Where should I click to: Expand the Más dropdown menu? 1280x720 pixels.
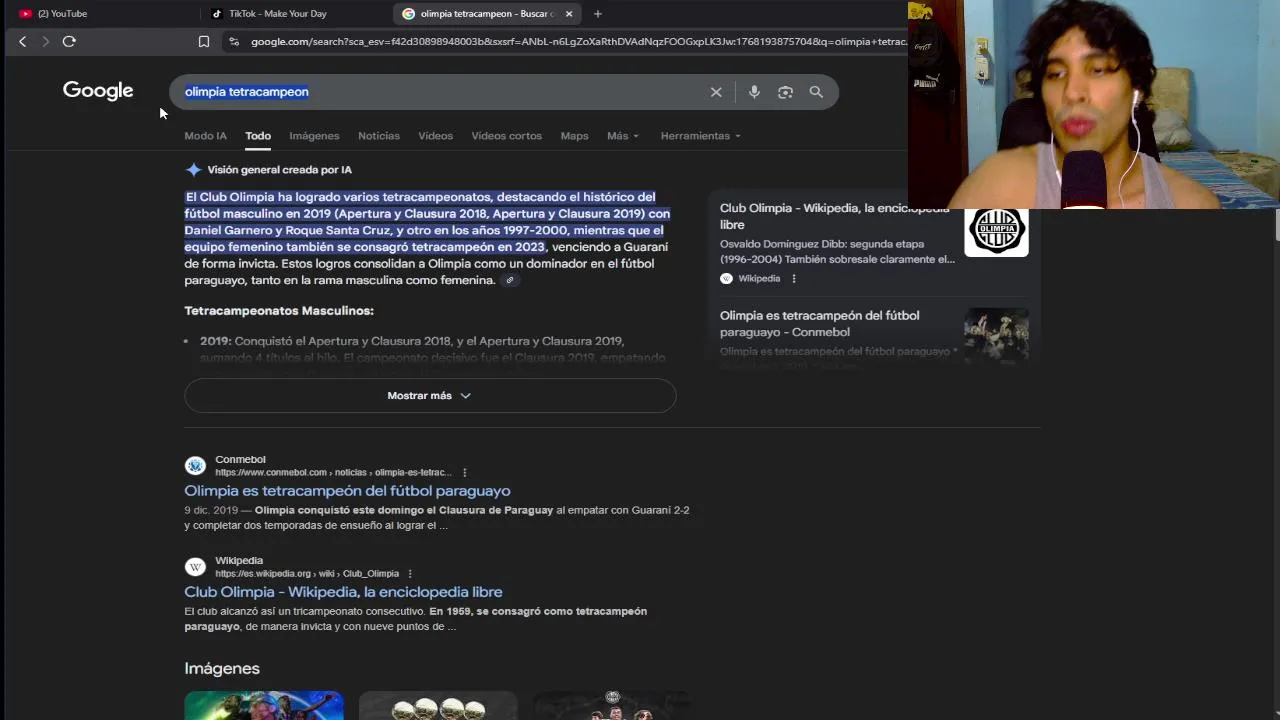pyautogui.click(x=622, y=136)
